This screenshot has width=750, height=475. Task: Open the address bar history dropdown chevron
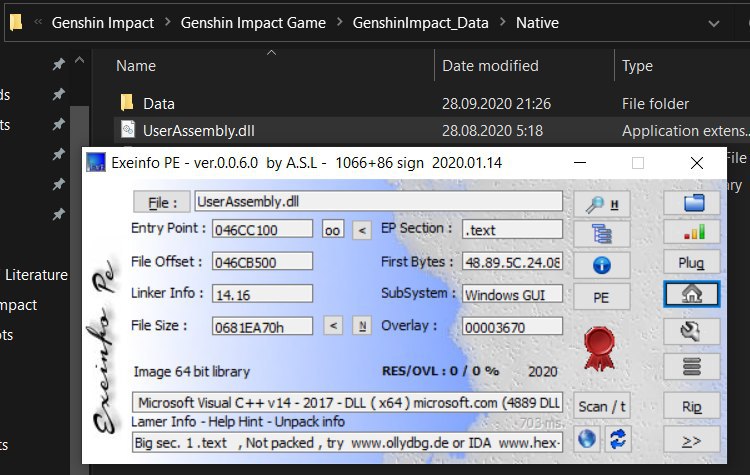point(714,23)
